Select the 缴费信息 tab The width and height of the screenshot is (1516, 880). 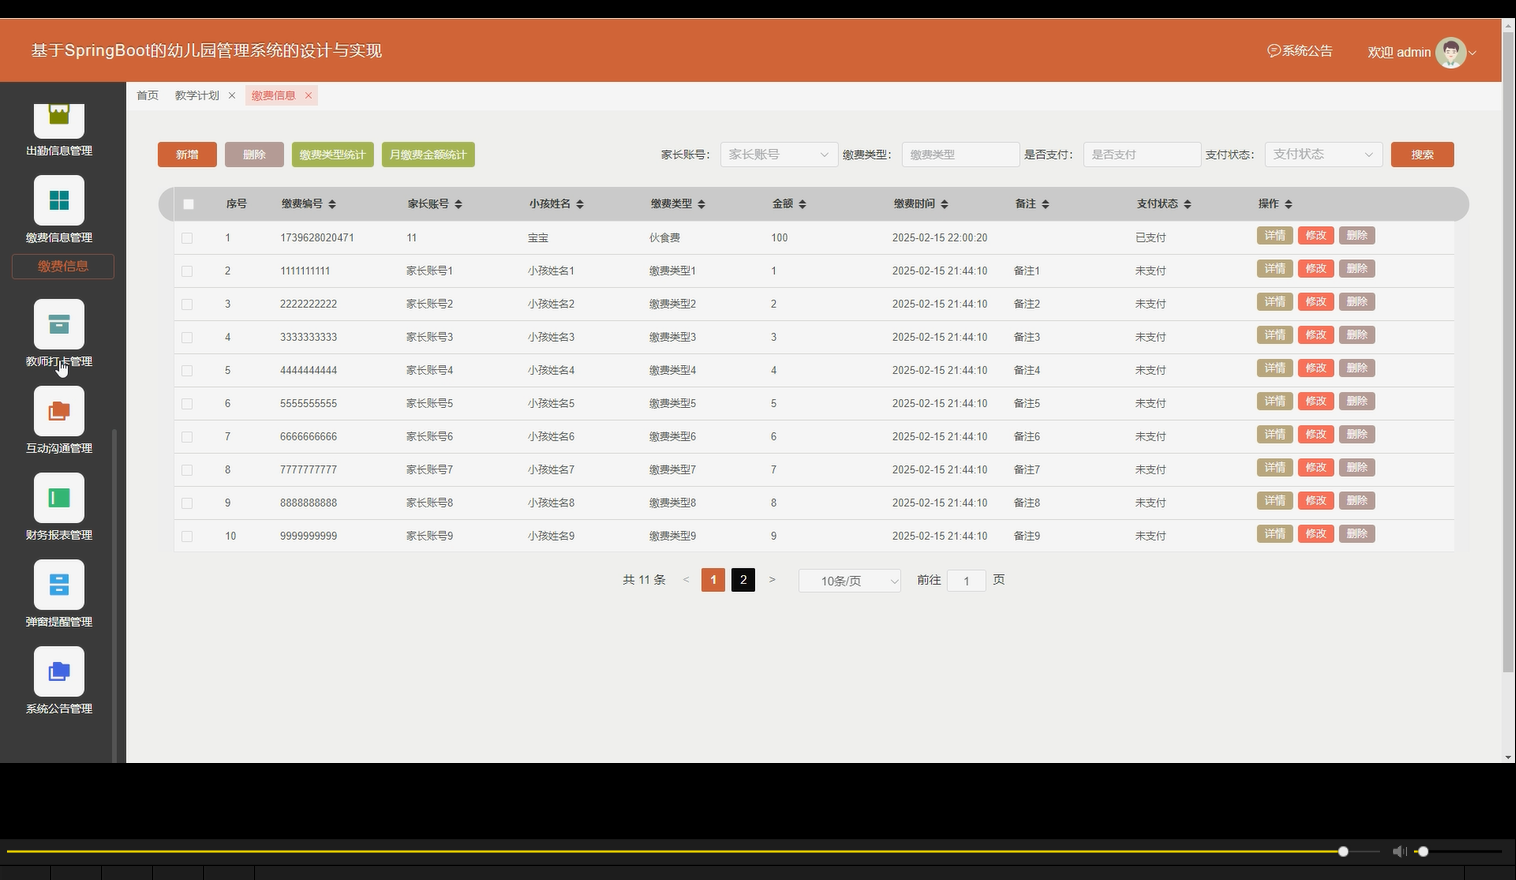click(x=273, y=96)
